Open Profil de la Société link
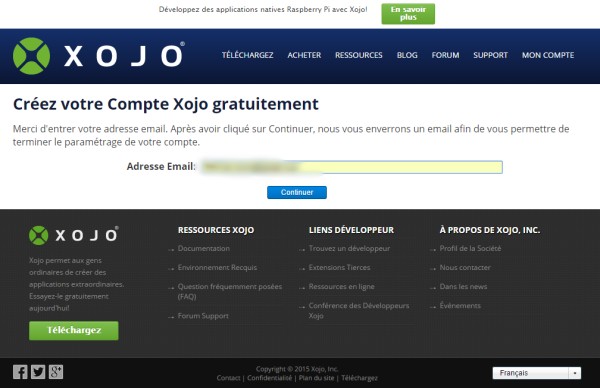Viewport: 600px width, 388px height. tap(470, 248)
